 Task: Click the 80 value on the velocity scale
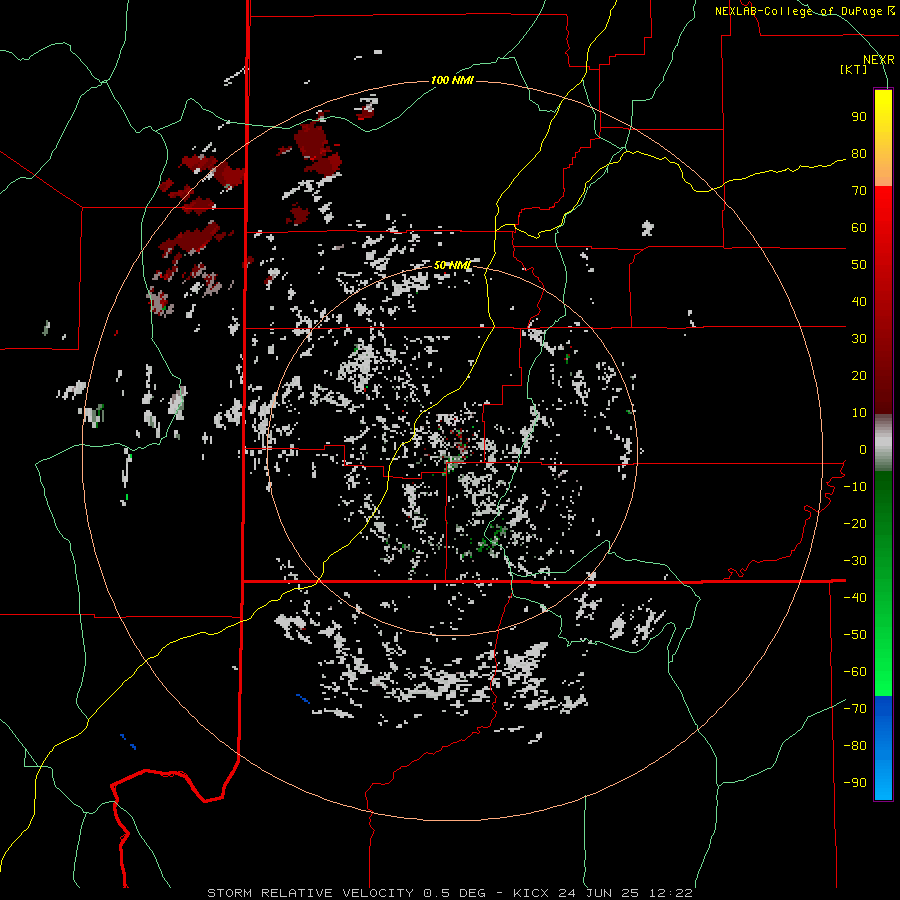pos(859,154)
